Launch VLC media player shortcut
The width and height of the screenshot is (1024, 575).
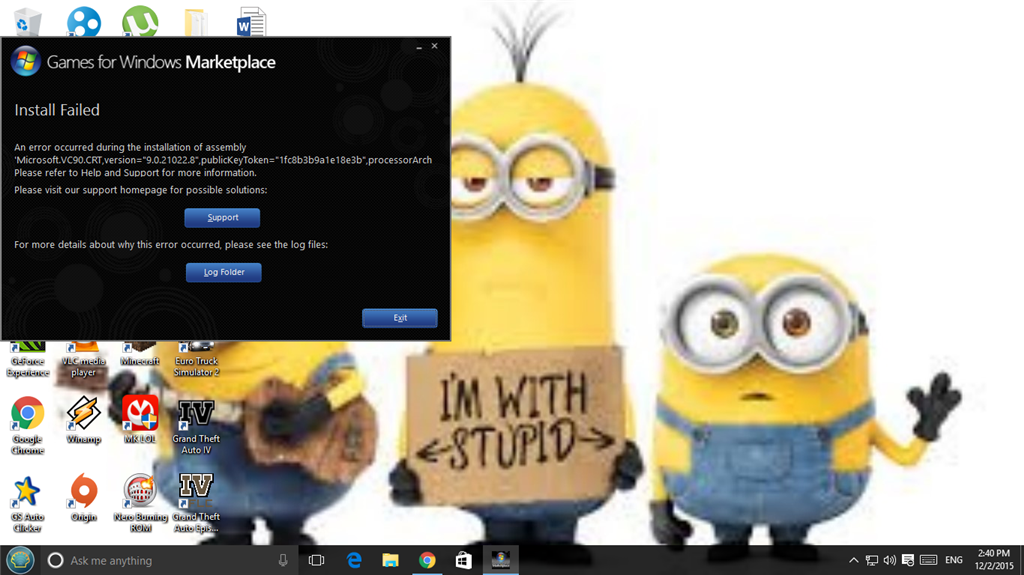84,359
